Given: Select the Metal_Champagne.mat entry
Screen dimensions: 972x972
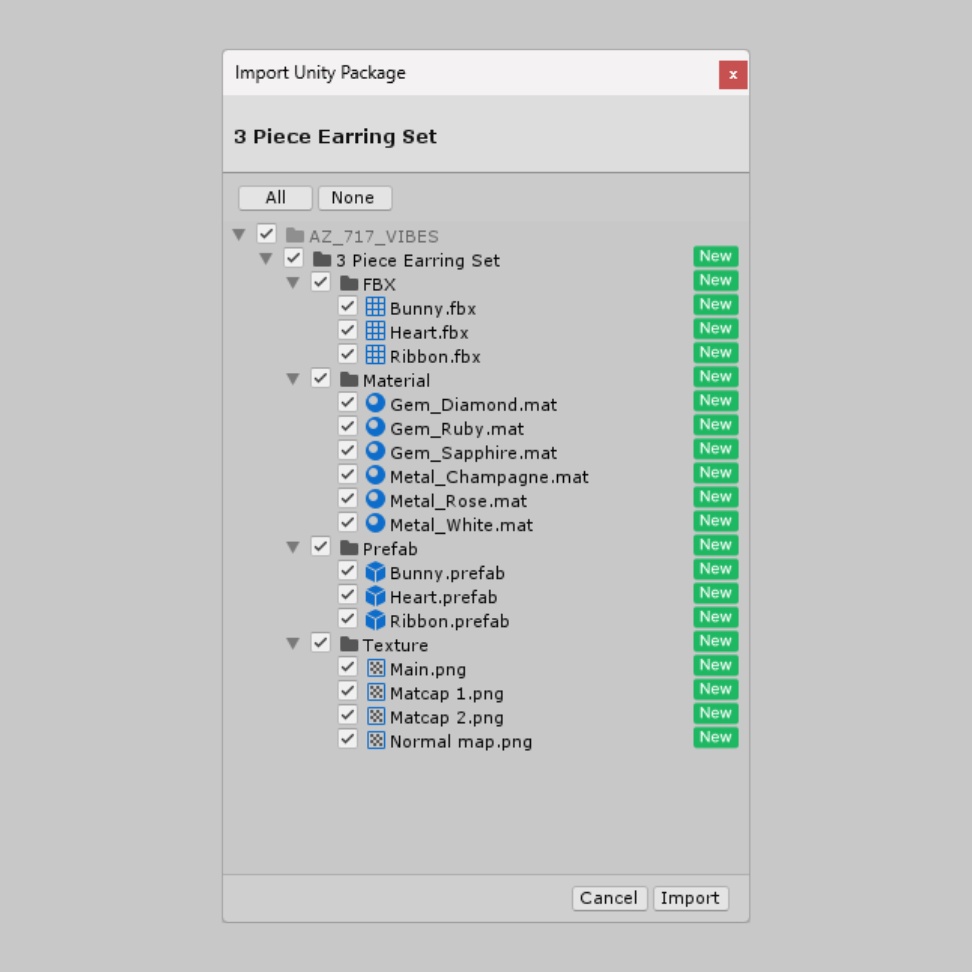Looking at the screenshot, I should pyautogui.click(x=488, y=477).
